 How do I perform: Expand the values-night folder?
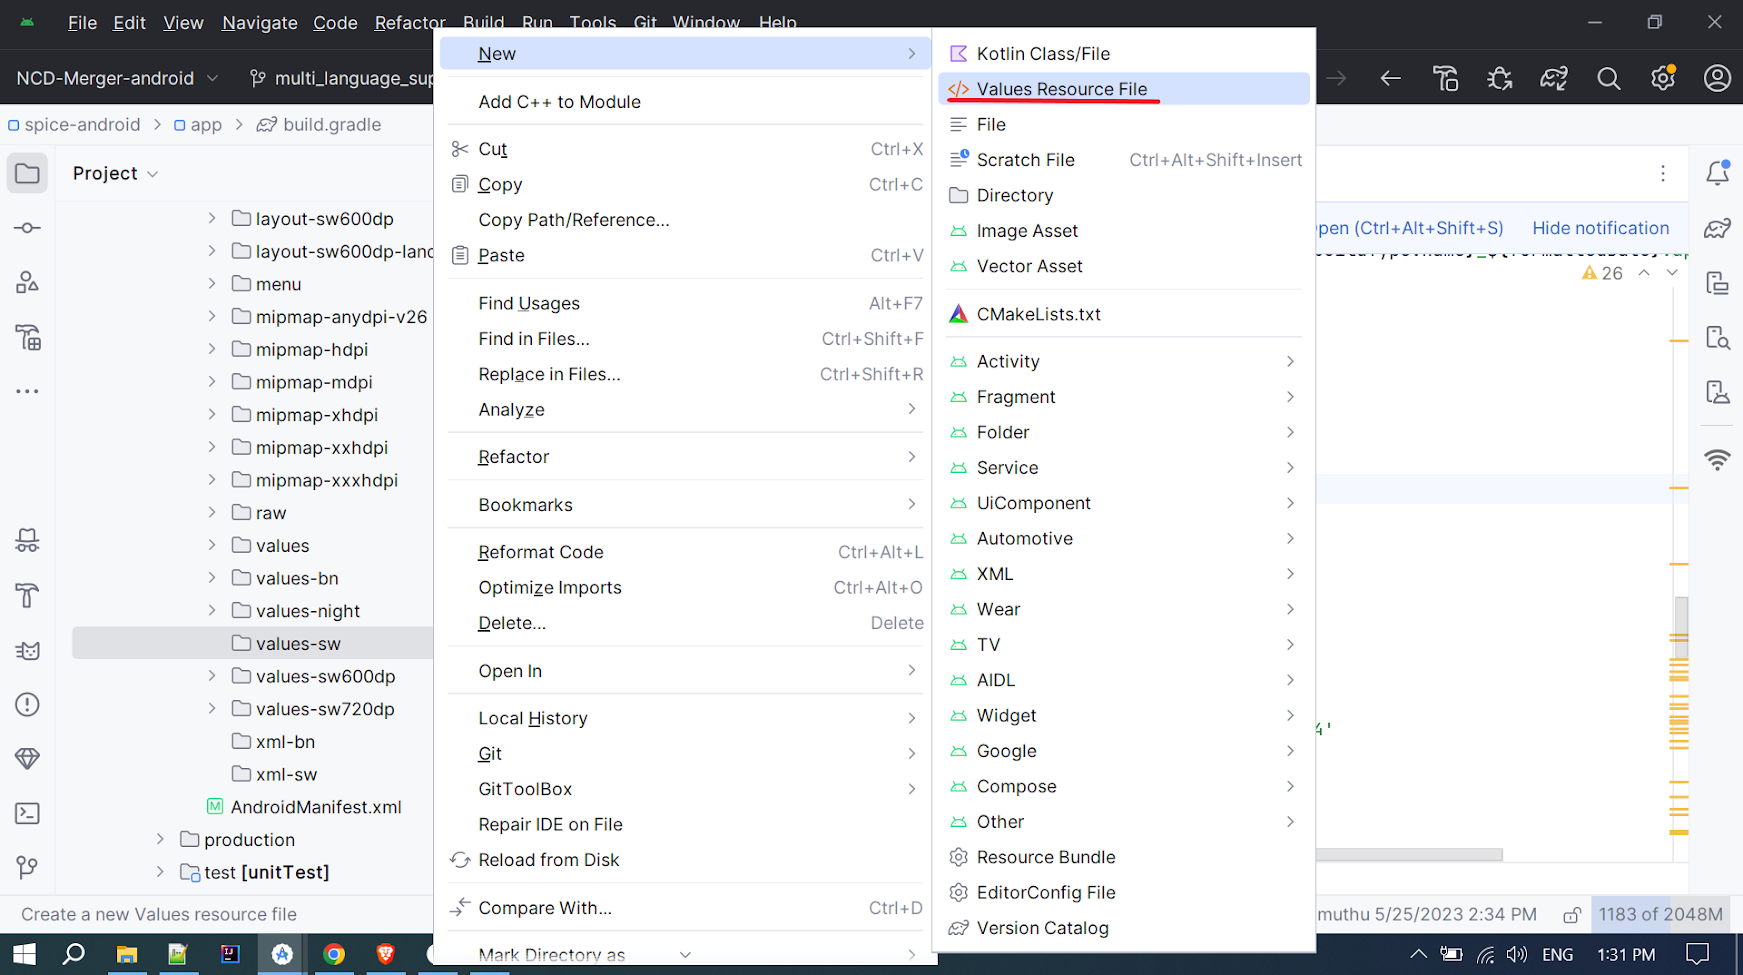point(212,611)
